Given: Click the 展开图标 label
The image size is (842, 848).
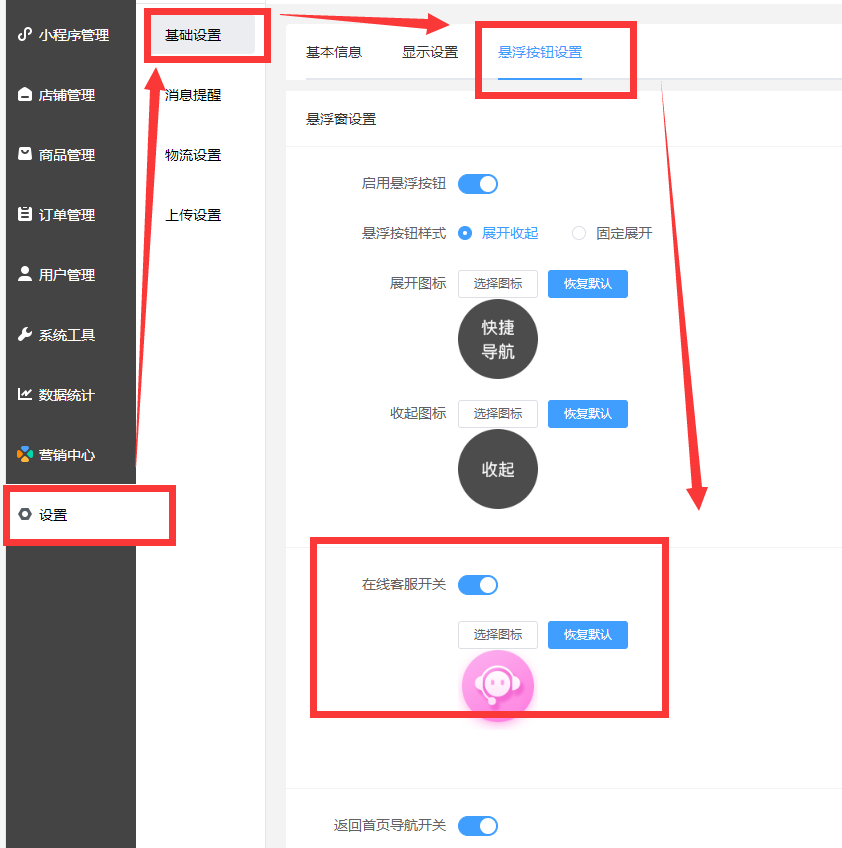Looking at the screenshot, I should click(417, 283).
